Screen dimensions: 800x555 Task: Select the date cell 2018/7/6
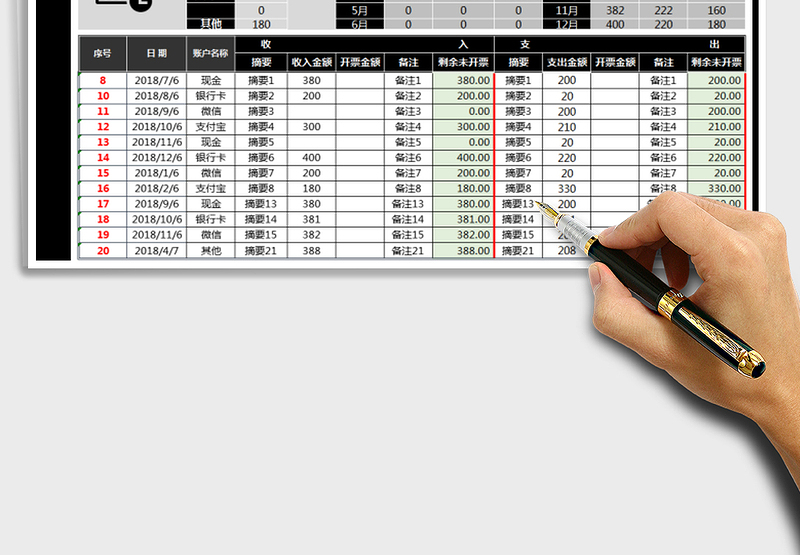tap(157, 80)
